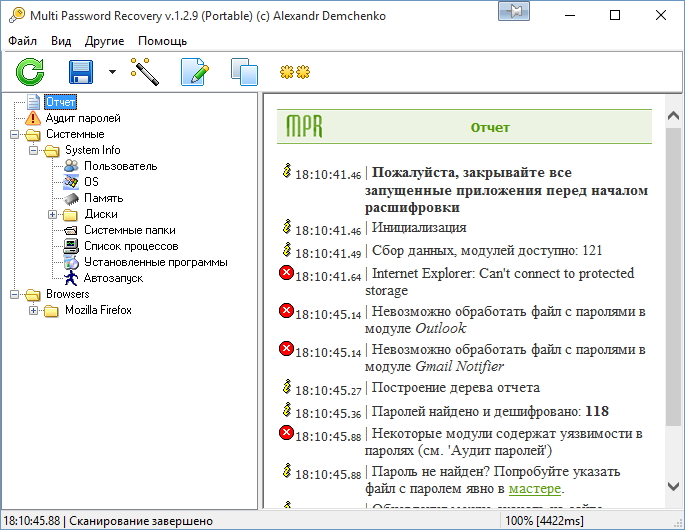Click the running man icon beside Автозапуск
This screenshot has width=685, height=530.
coord(71,278)
